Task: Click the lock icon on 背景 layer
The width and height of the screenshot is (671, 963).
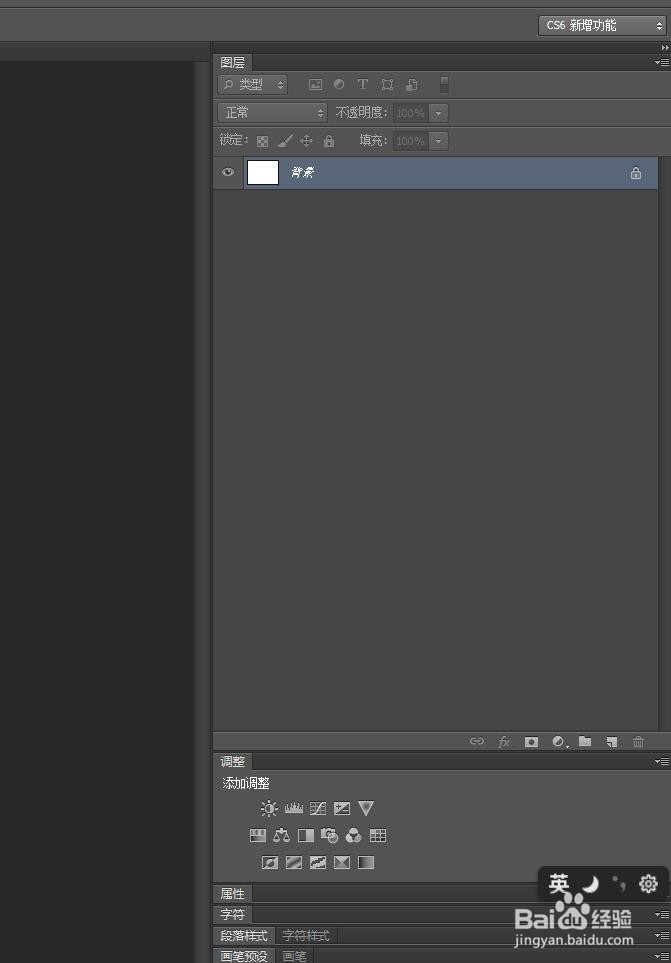Action: (x=635, y=173)
